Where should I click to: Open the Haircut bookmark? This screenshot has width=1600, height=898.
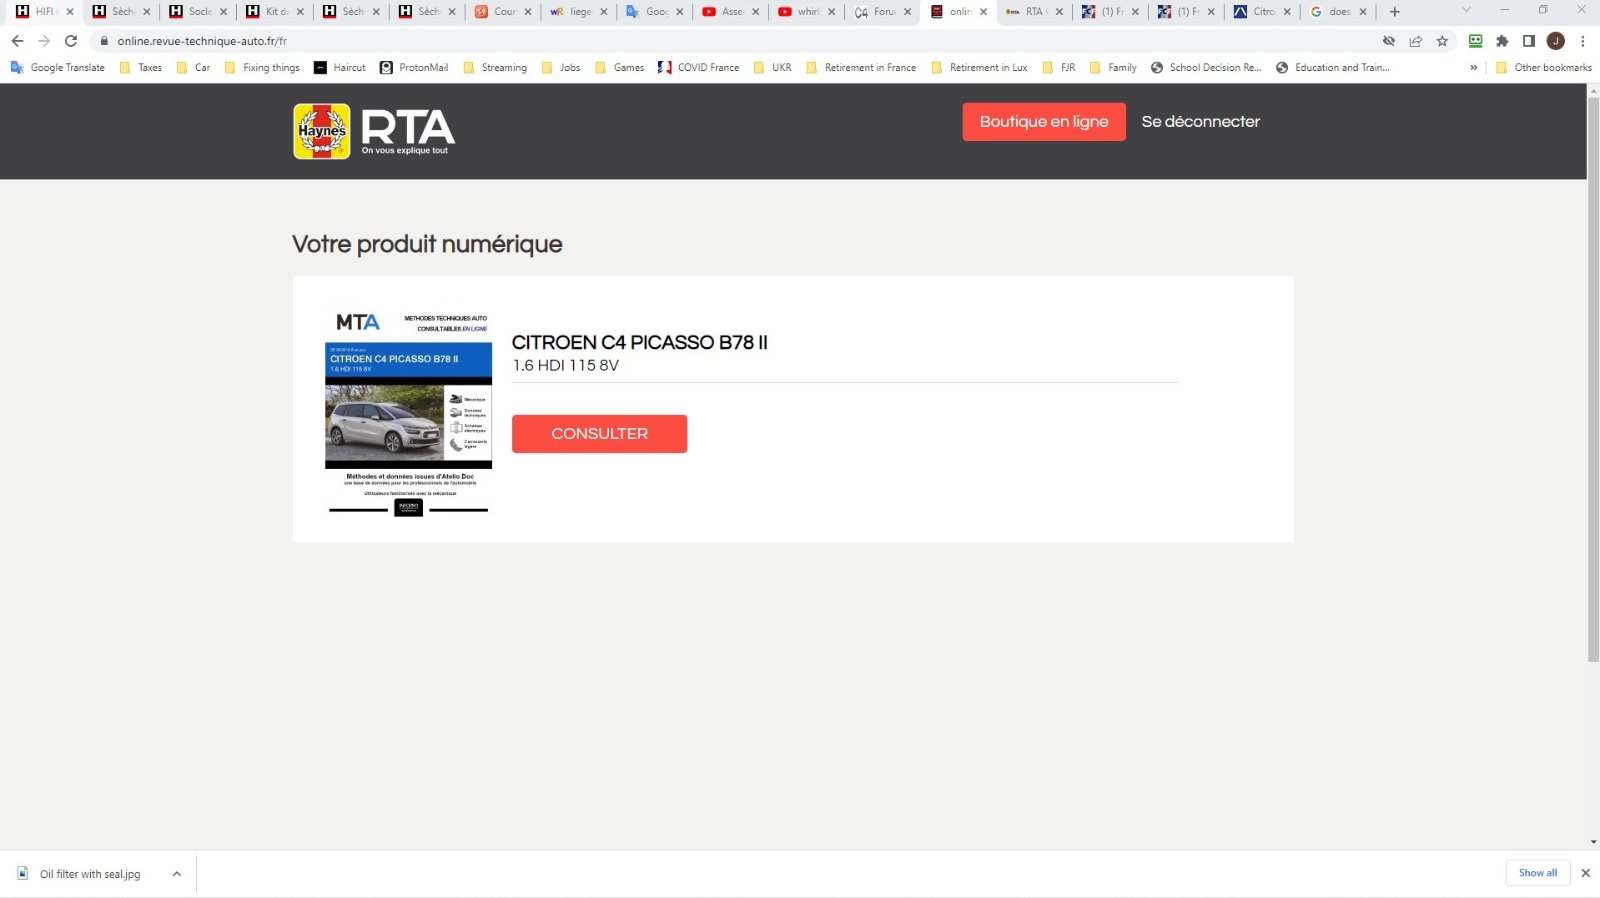(x=340, y=68)
